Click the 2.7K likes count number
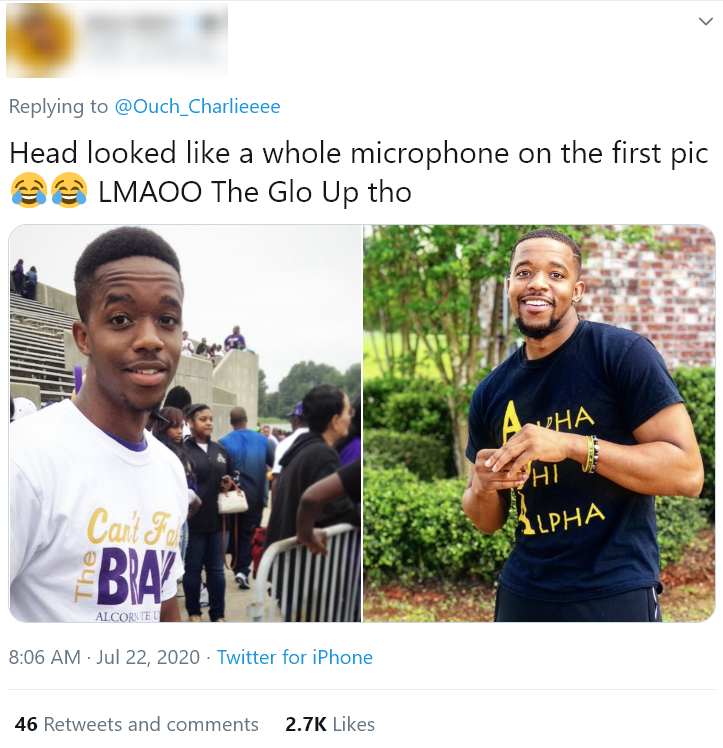Screen dimensions: 723x748 point(306,724)
